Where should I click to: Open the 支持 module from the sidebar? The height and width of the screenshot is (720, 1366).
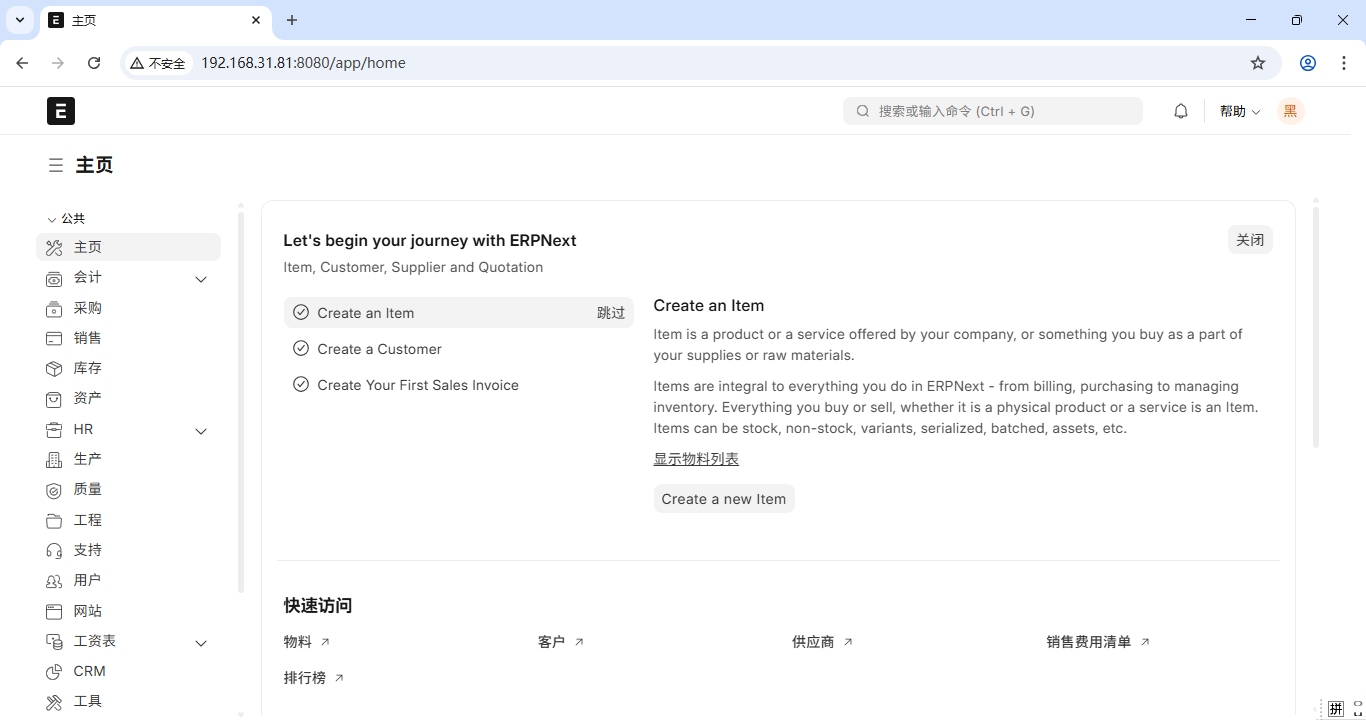(x=128, y=550)
